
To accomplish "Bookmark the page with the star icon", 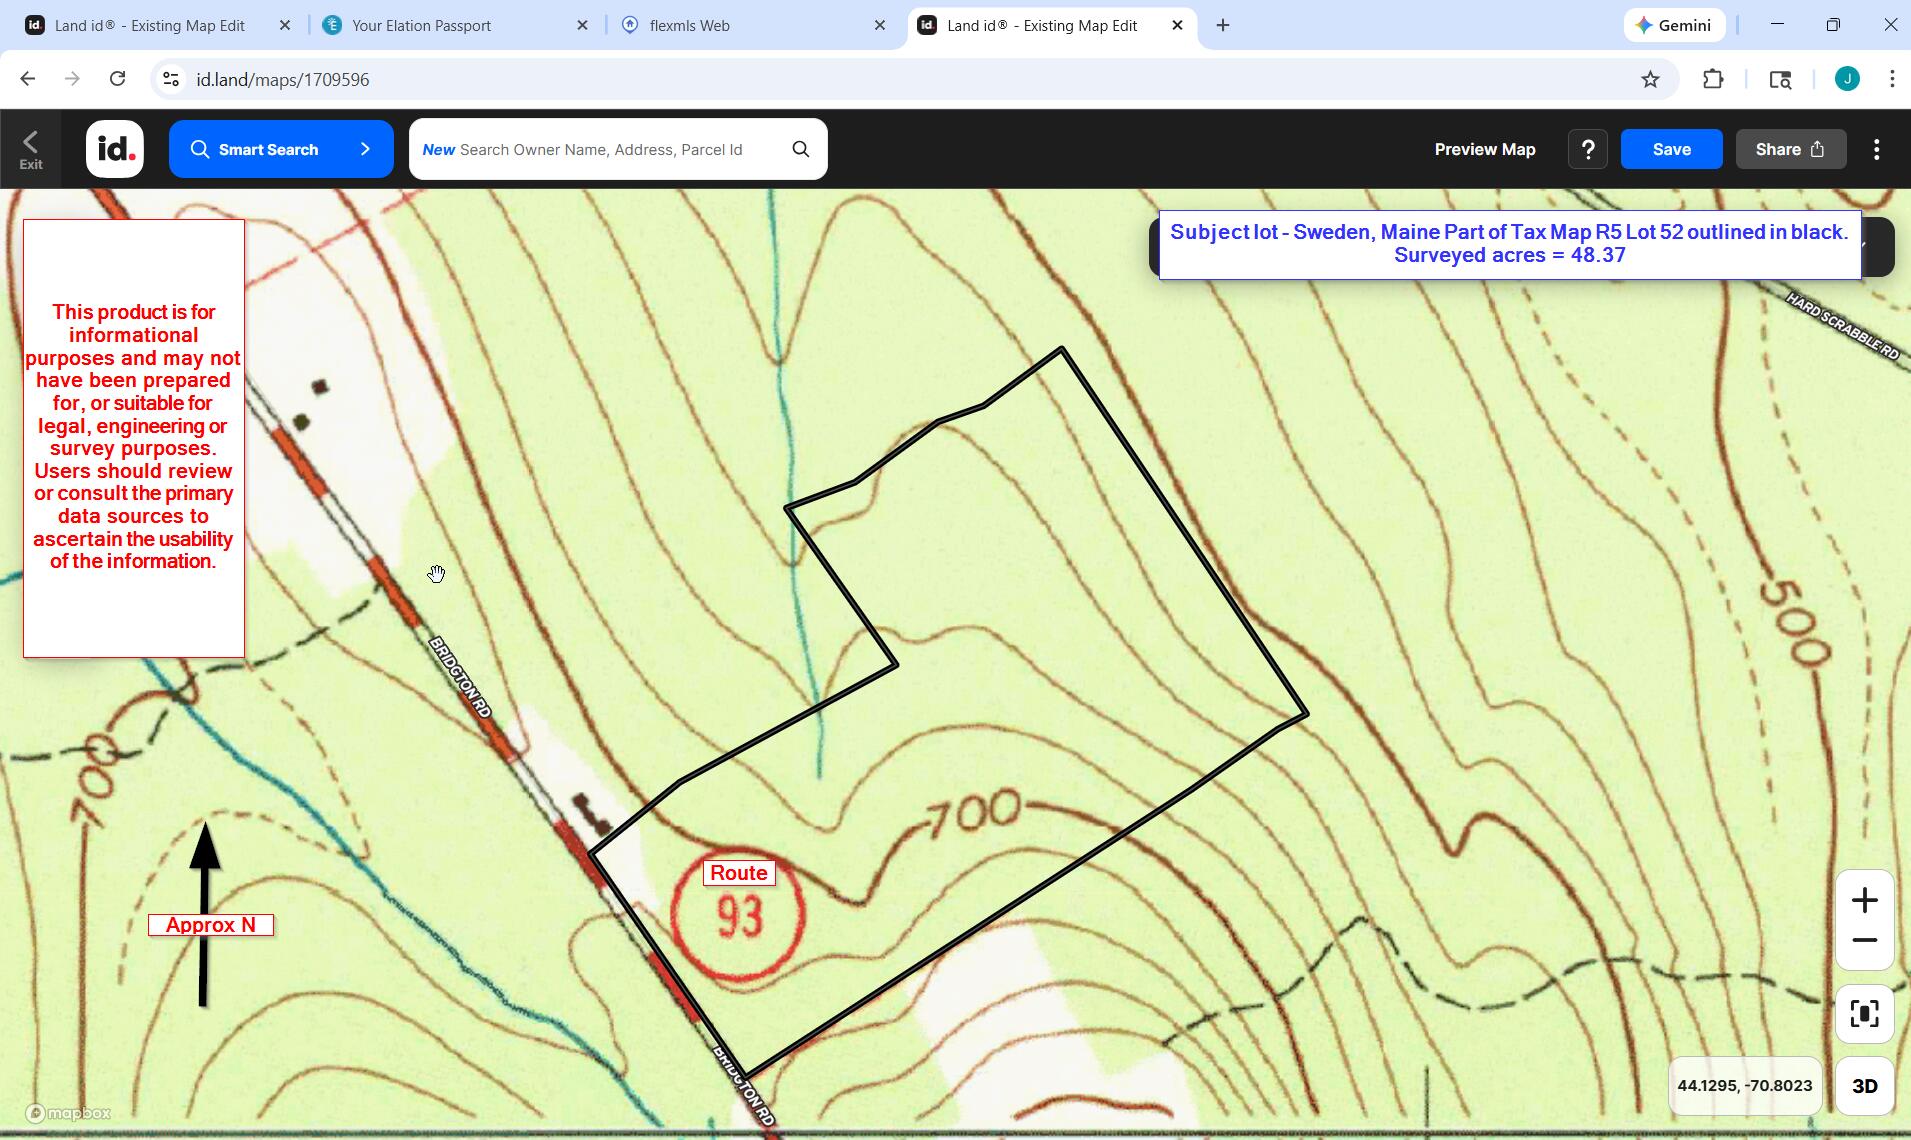I will click(1652, 78).
